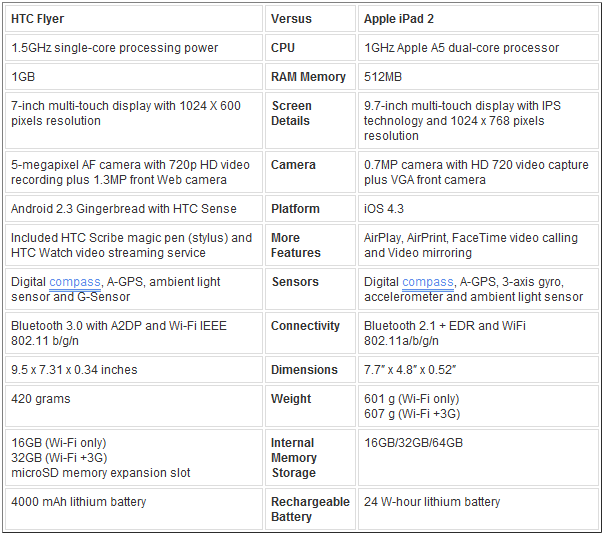606x535 pixels.
Task: Select the Screen Details row label
Action: [x=292, y=113]
